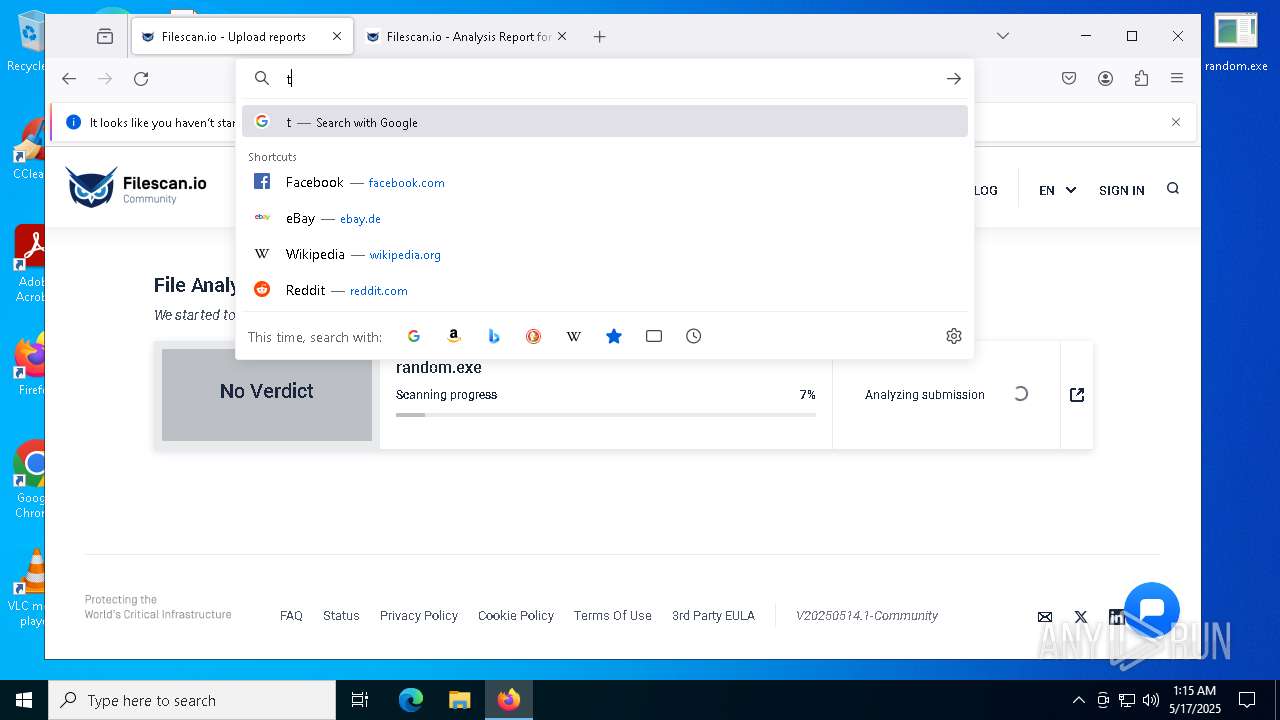Viewport: 1280px width, 720px height.
Task: Click the scanning progress bar
Action: coord(606,414)
